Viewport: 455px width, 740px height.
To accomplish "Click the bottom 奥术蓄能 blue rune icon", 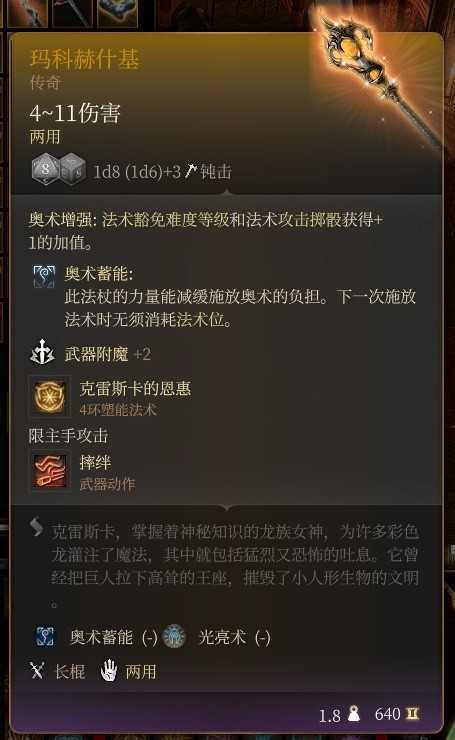I will click(45, 636).
